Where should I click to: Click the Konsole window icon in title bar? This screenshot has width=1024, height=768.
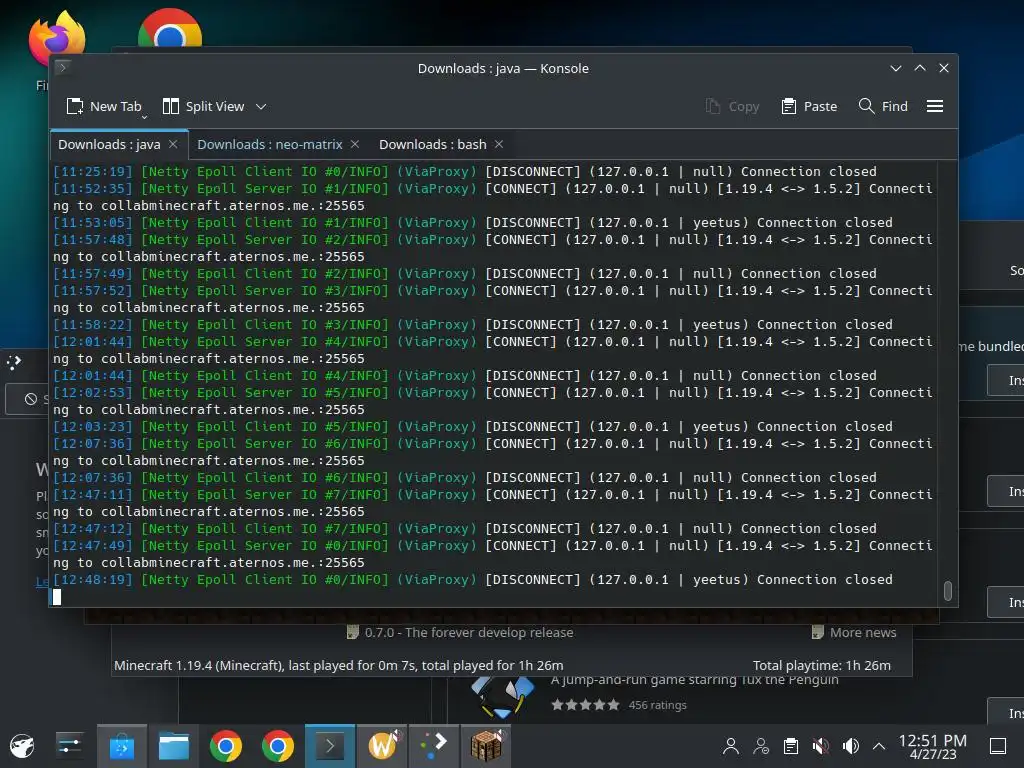(x=63, y=67)
